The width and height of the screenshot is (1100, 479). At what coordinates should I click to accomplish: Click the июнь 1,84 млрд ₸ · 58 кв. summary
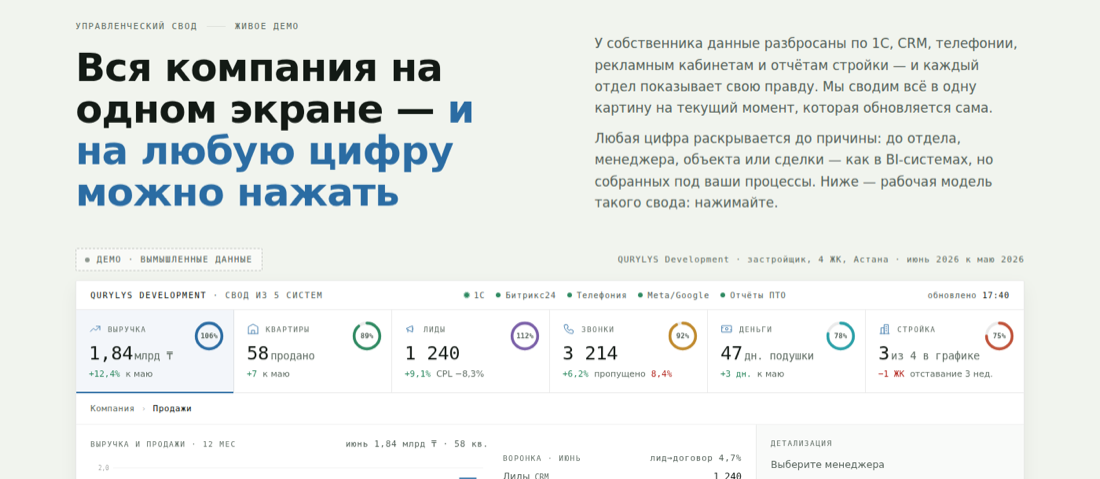[x=417, y=444]
